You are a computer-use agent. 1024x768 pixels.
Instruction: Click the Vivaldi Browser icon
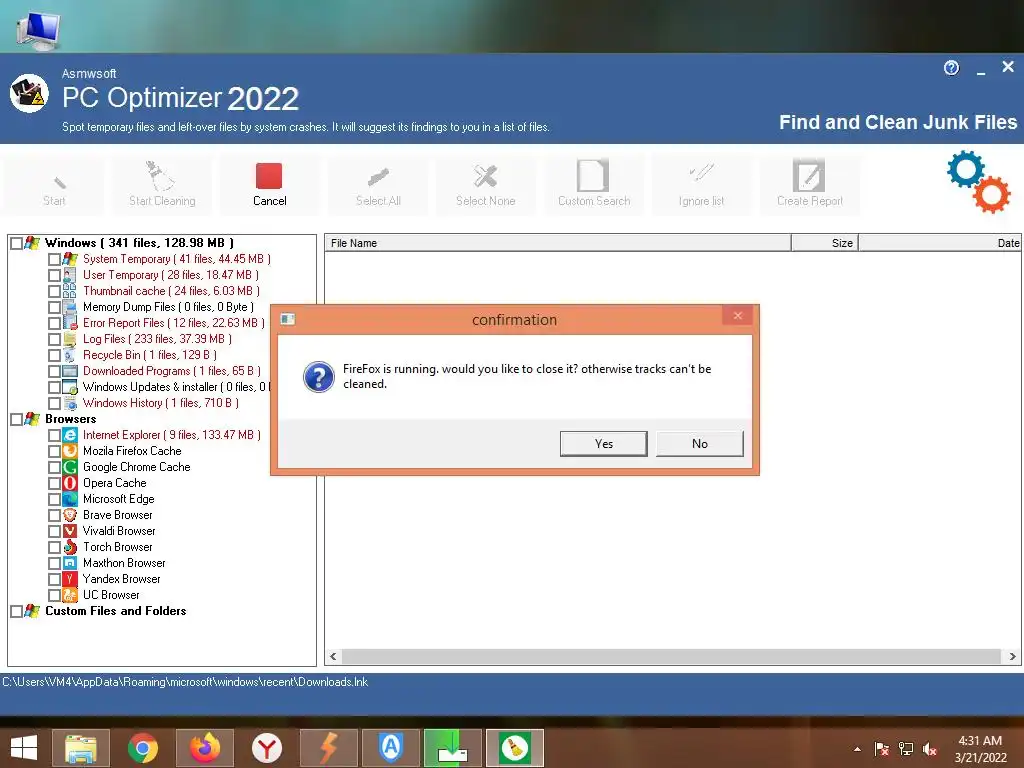(x=70, y=531)
